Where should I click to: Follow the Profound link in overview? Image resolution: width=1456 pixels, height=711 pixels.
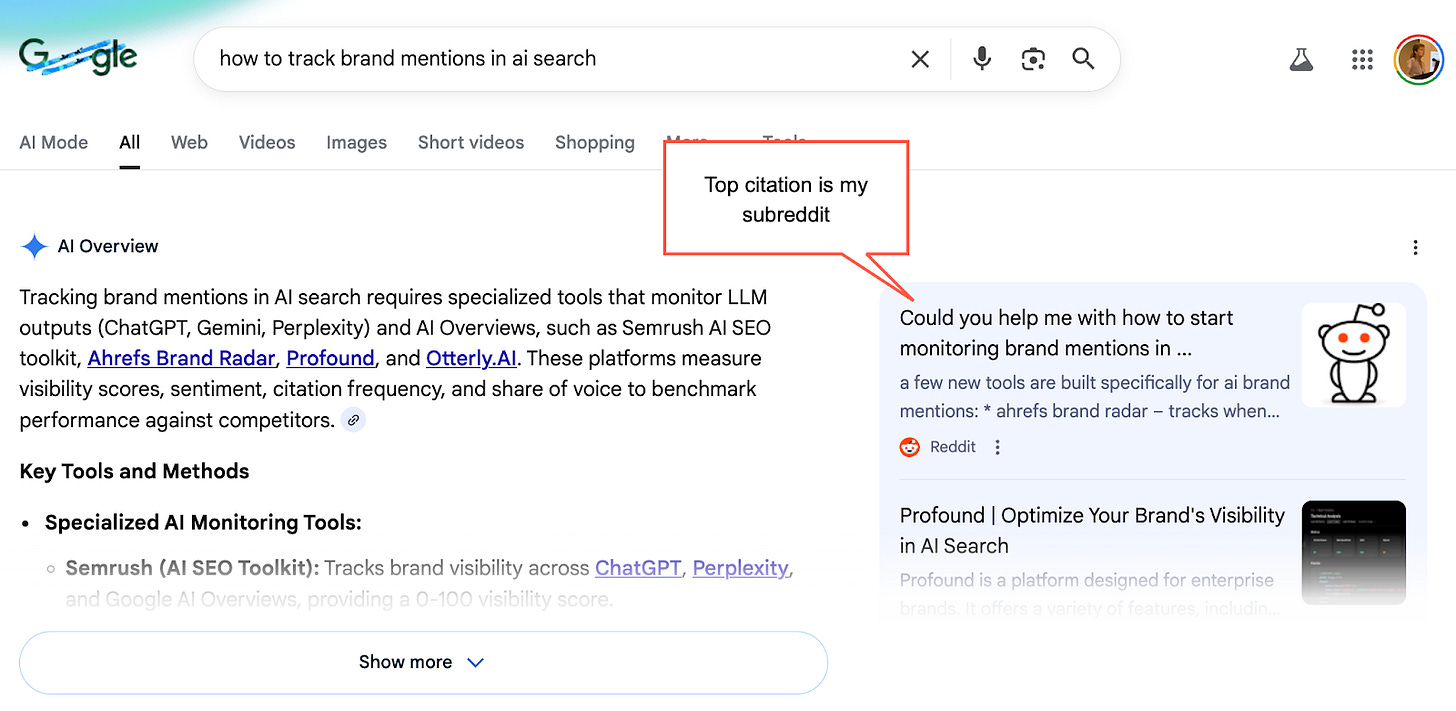[330, 358]
